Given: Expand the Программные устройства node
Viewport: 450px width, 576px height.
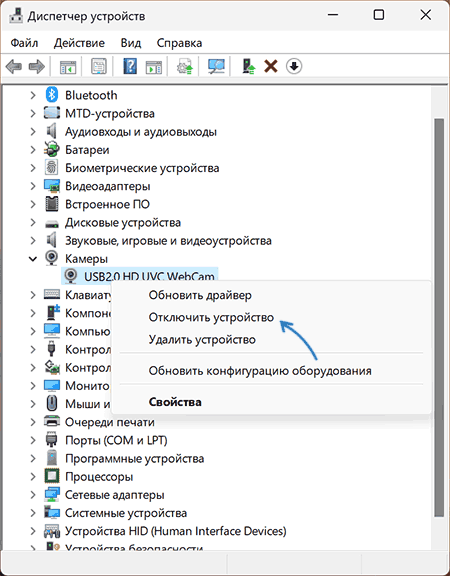Looking at the screenshot, I should [33, 458].
